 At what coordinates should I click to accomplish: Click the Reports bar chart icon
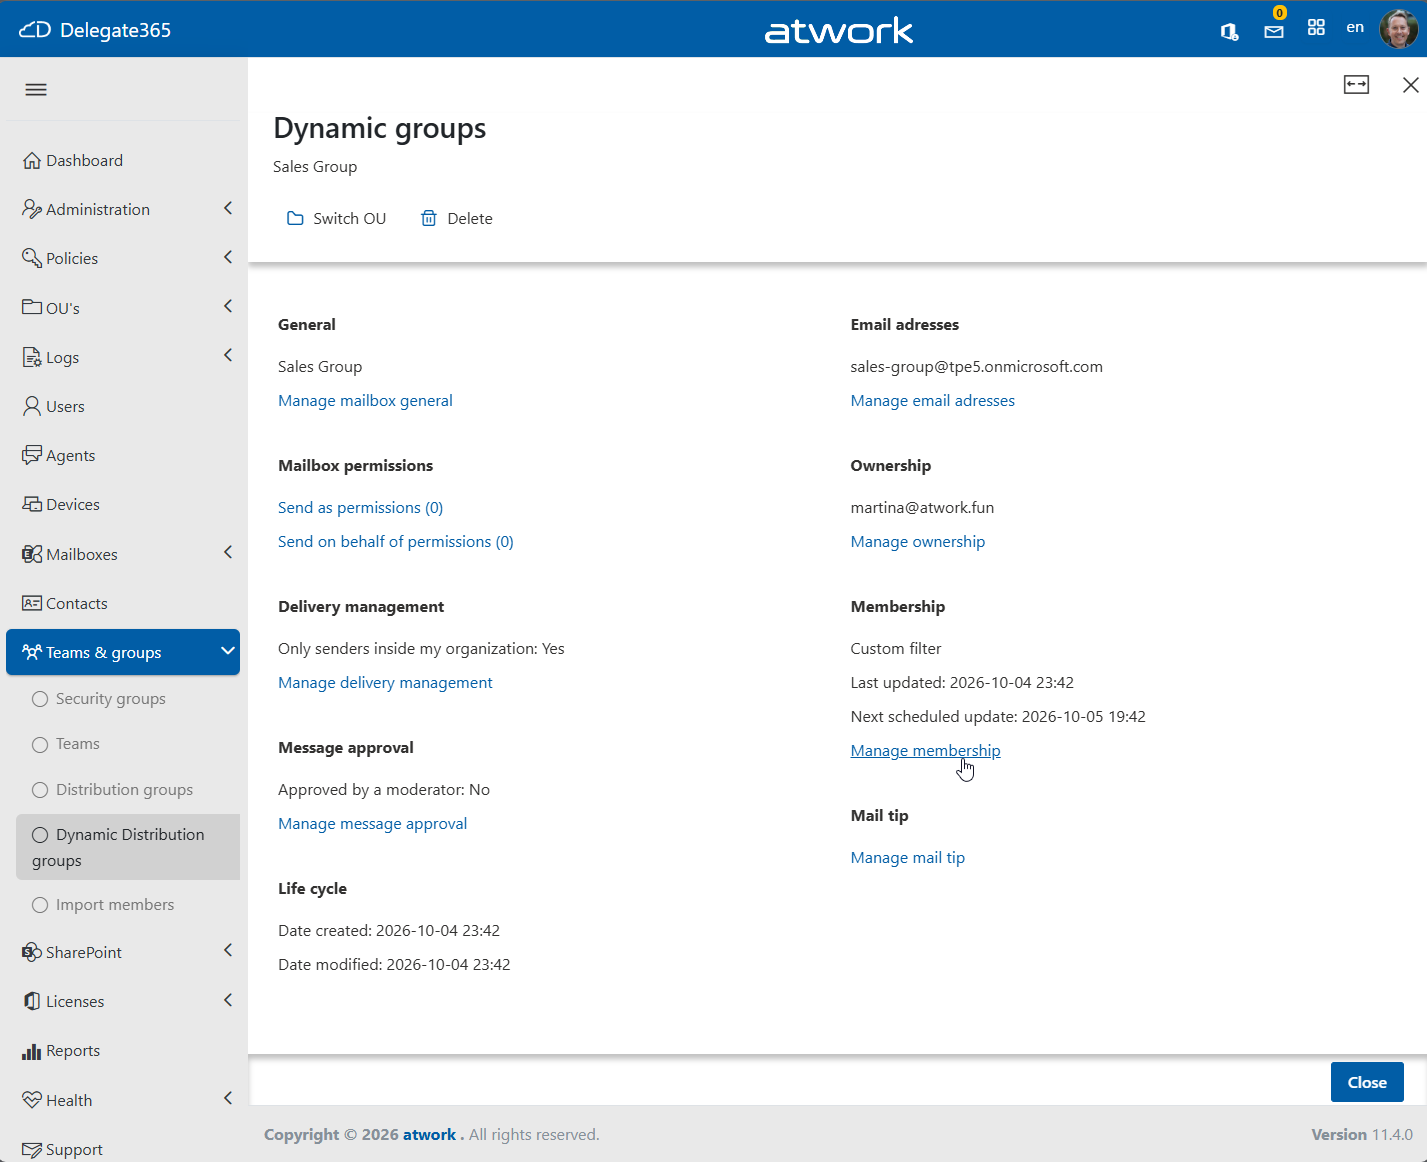pos(32,1050)
